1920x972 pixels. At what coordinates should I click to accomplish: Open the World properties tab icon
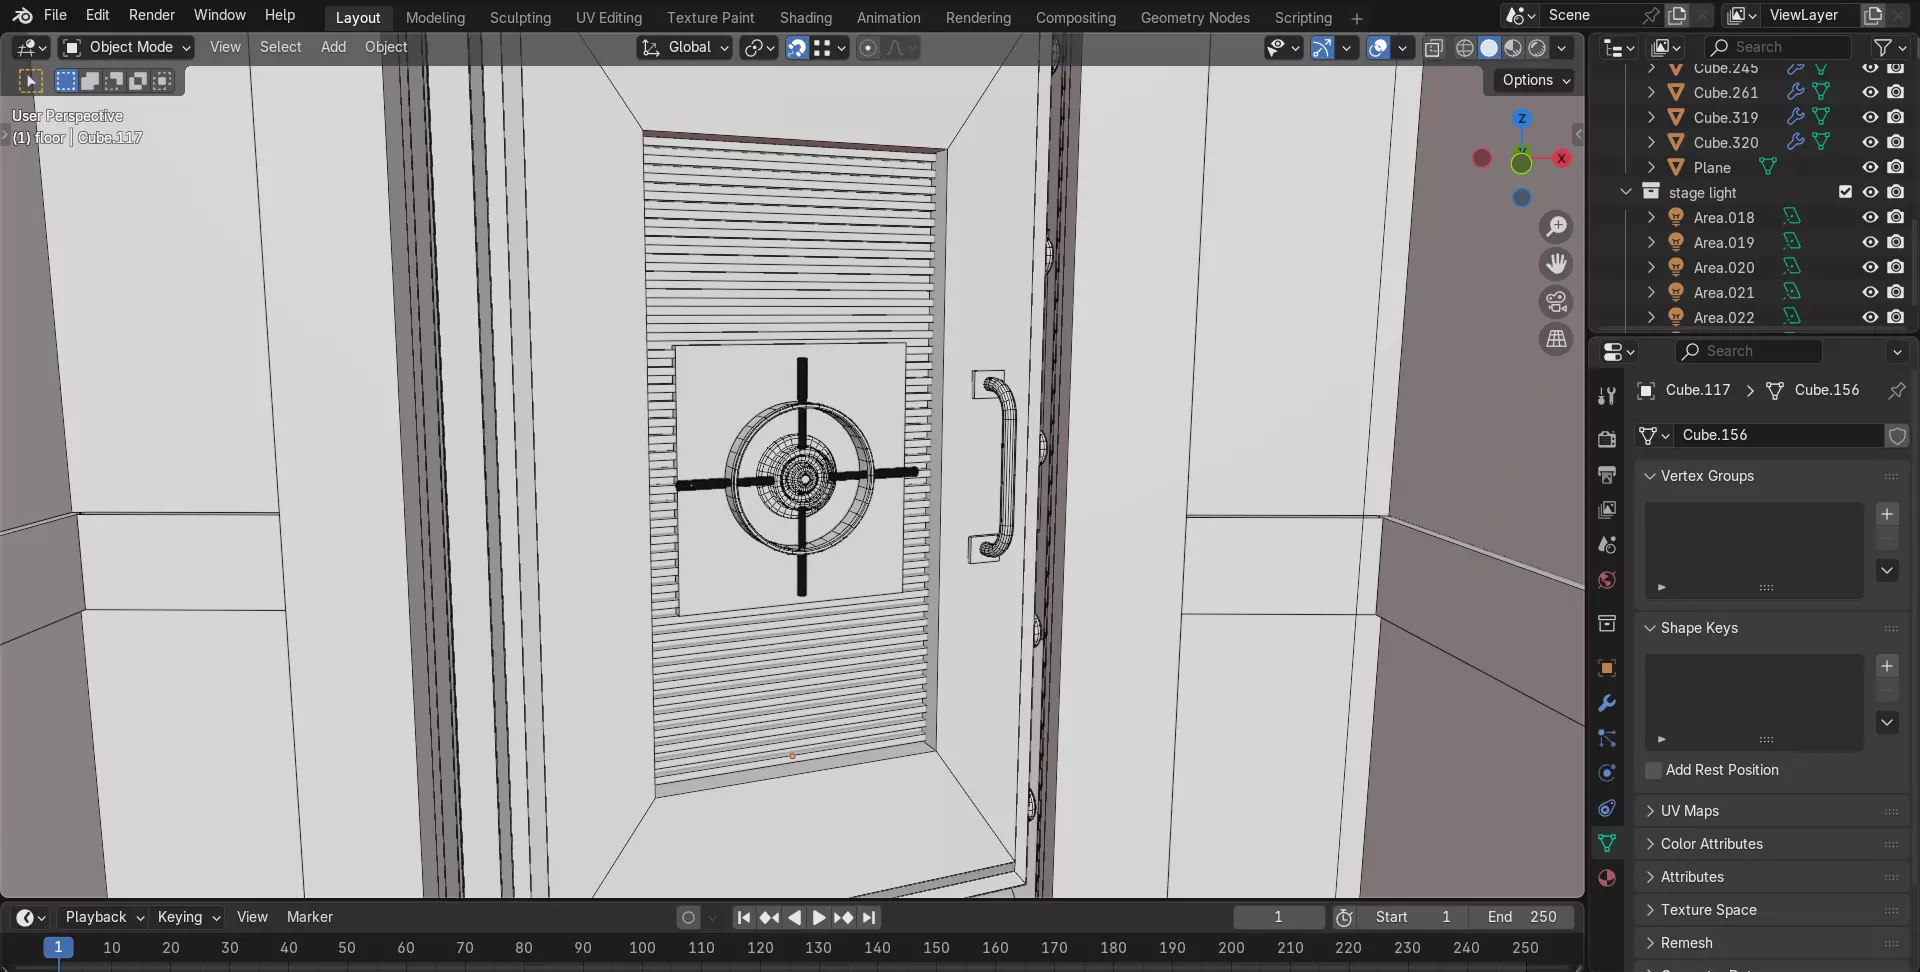[1607, 580]
